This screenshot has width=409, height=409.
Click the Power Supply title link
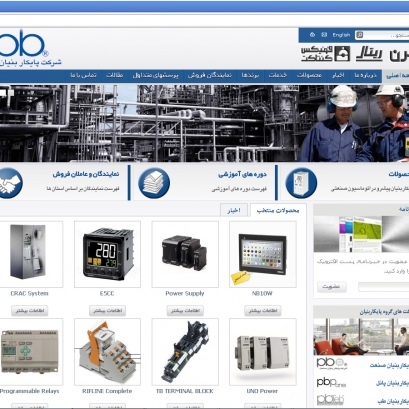tap(185, 293)
